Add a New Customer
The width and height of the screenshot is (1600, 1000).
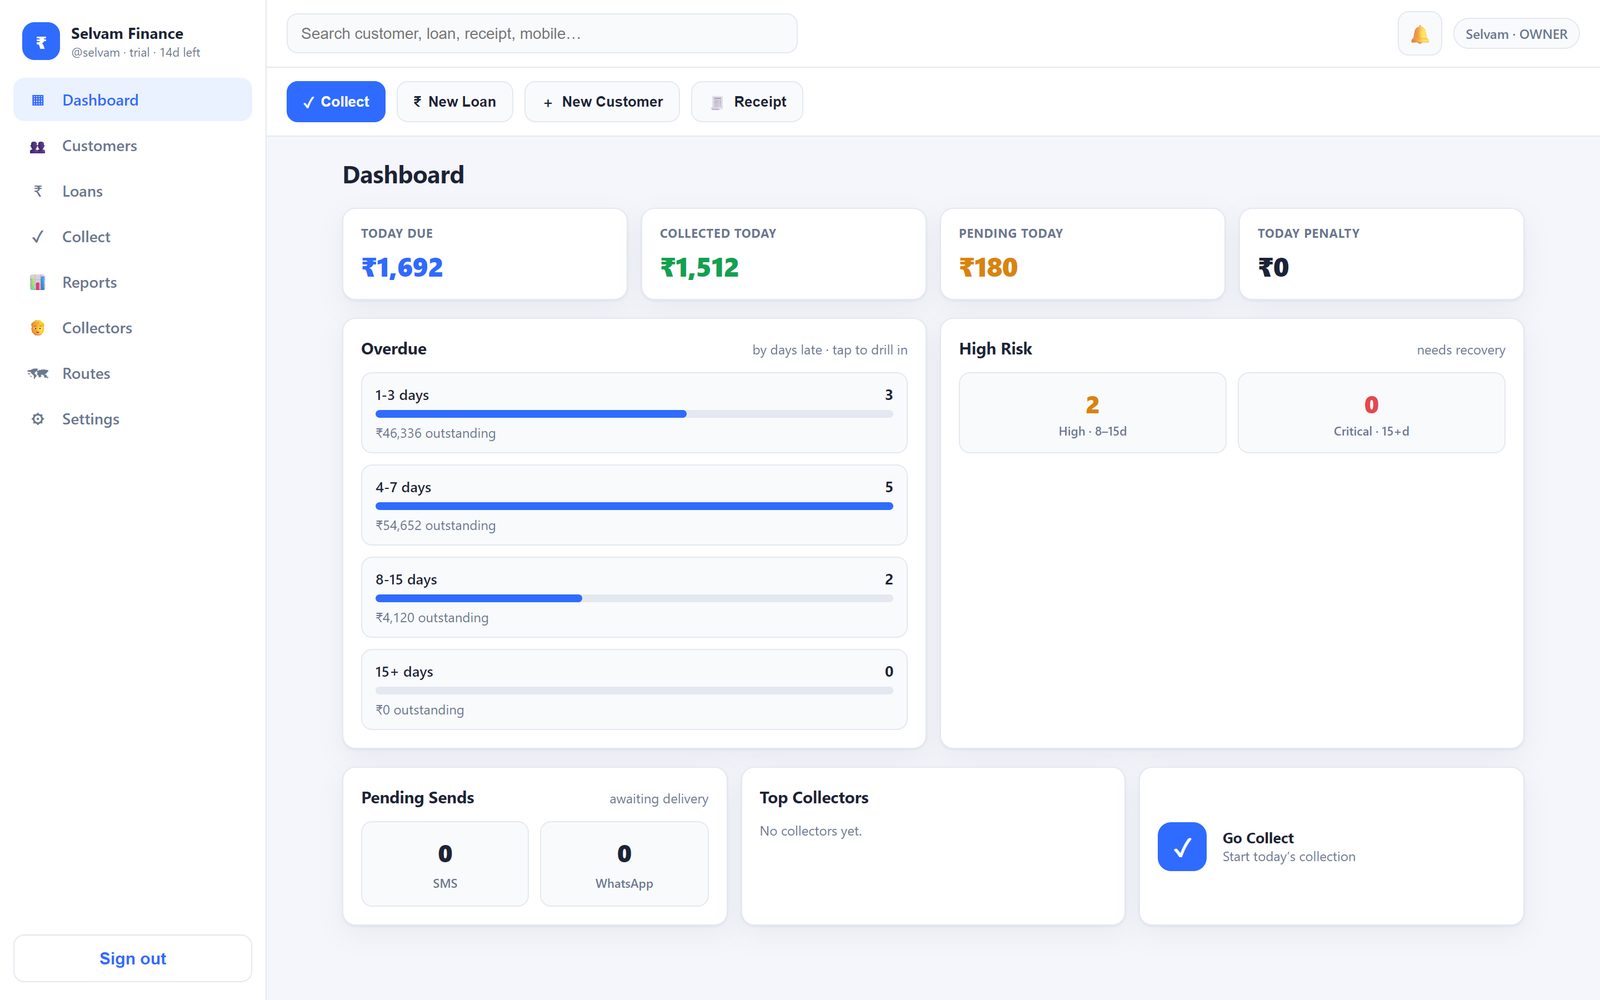pos(602,102)
